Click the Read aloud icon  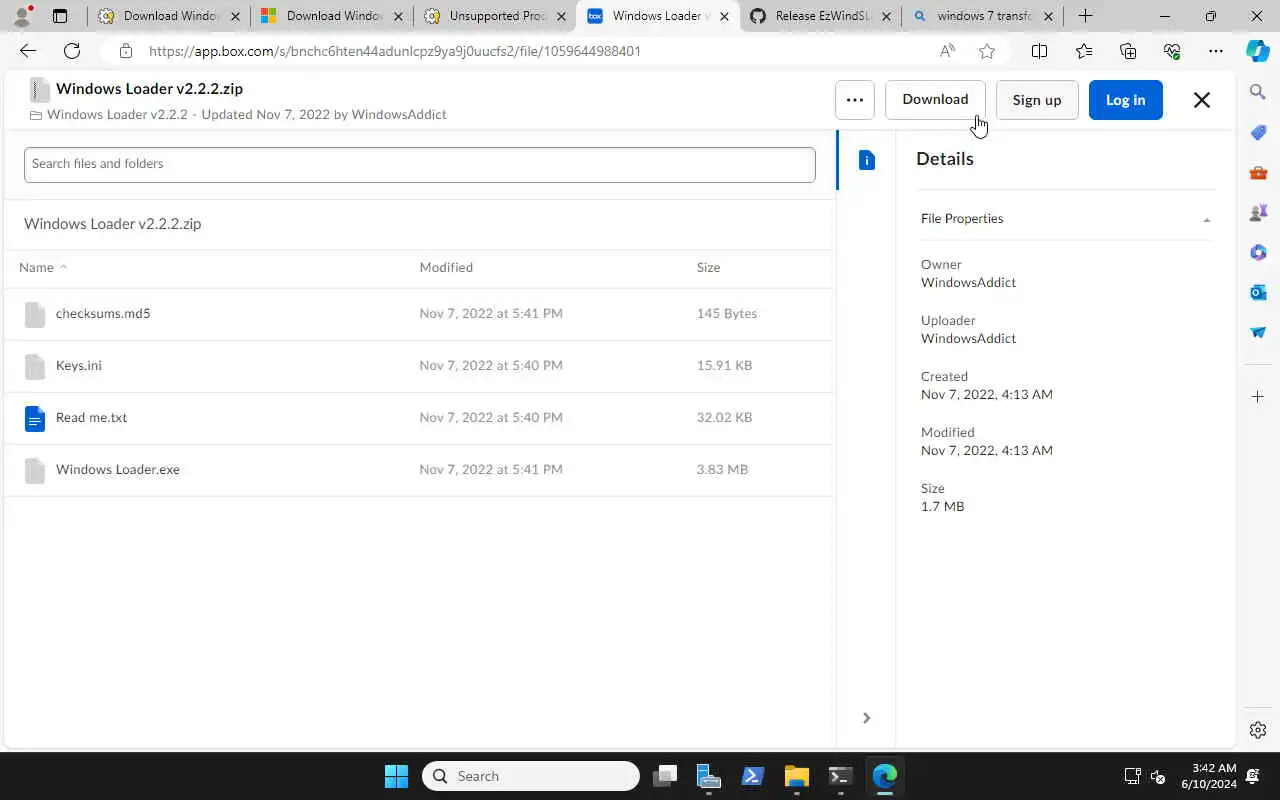click(x=947, y=51)
